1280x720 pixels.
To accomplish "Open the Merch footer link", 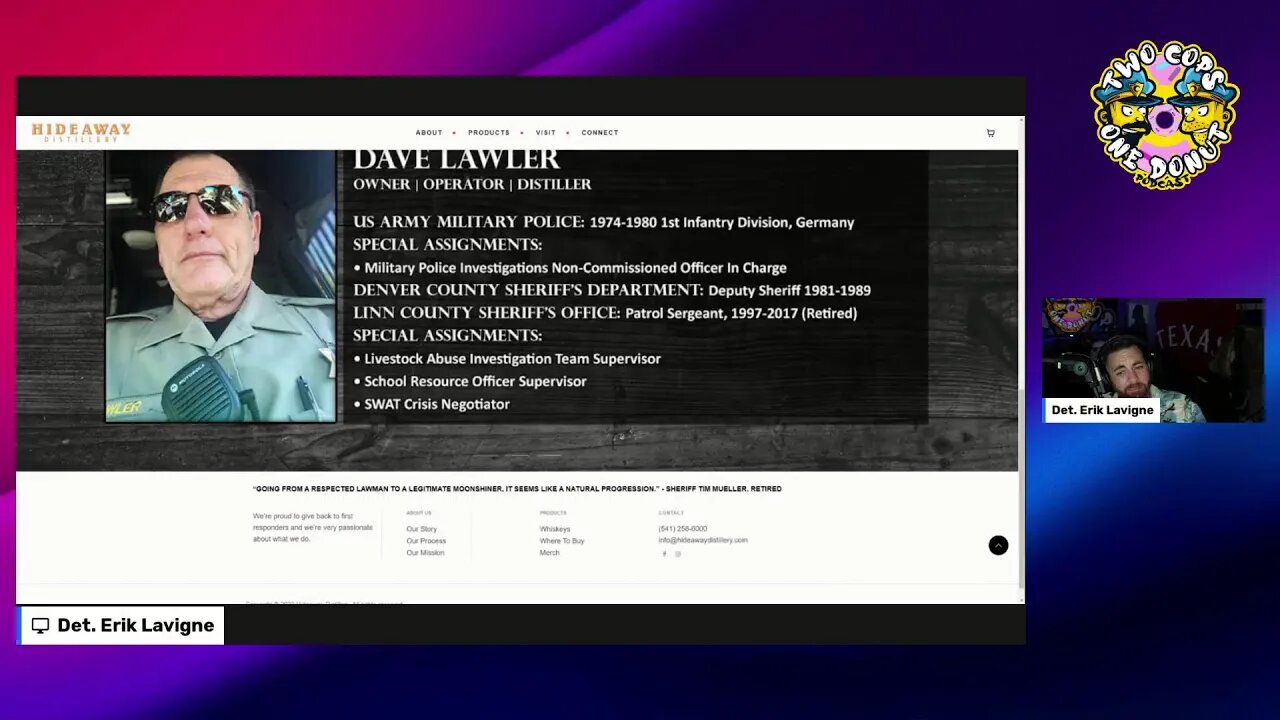I will 550,553.
